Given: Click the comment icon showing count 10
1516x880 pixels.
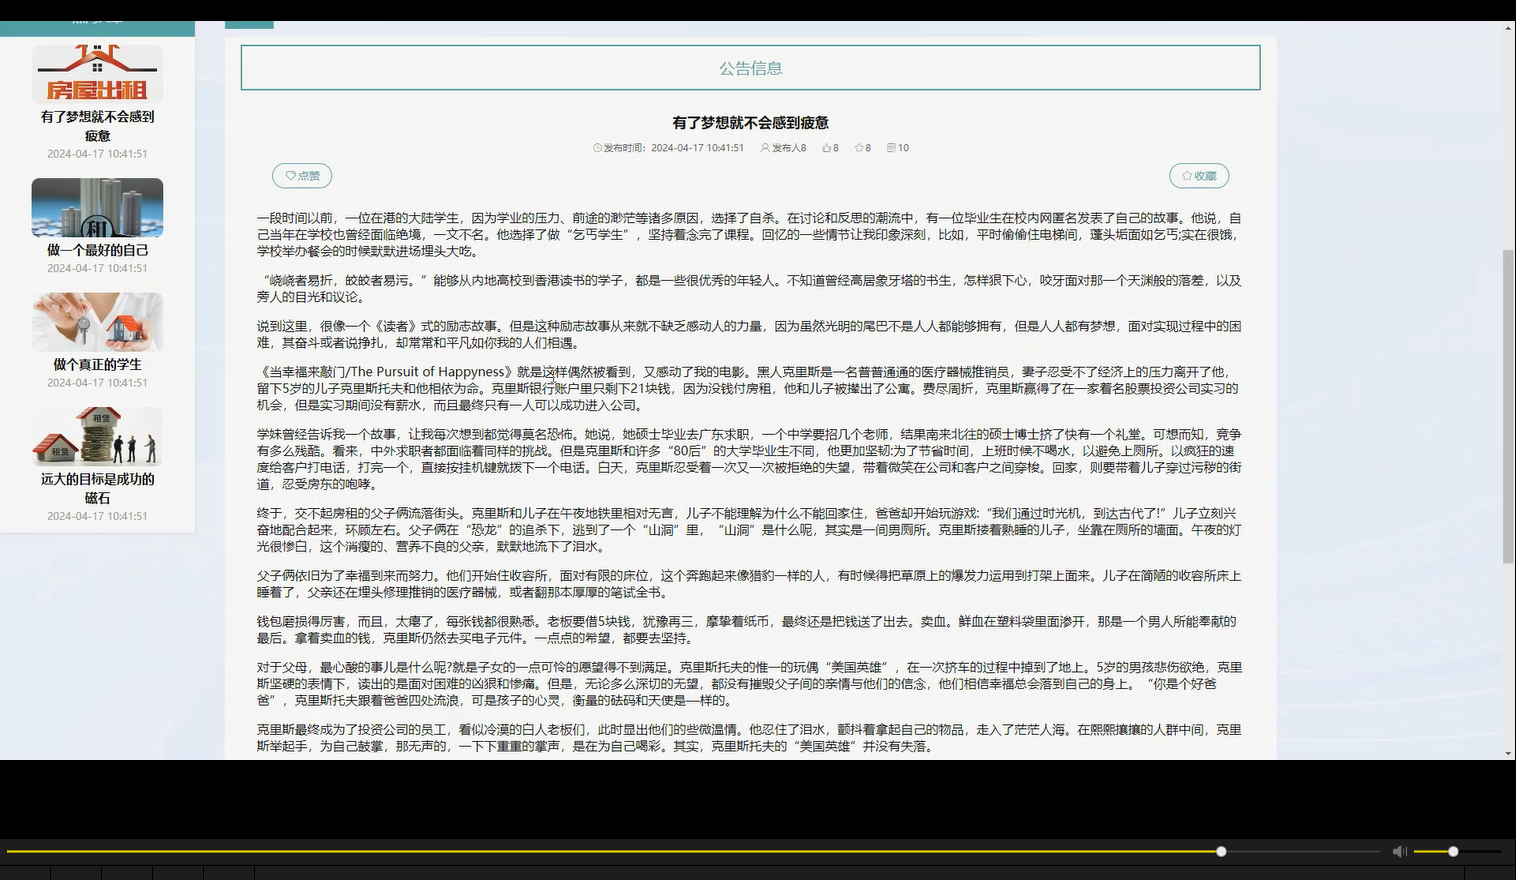Looking at the screenshot, I should pos(888,147).
